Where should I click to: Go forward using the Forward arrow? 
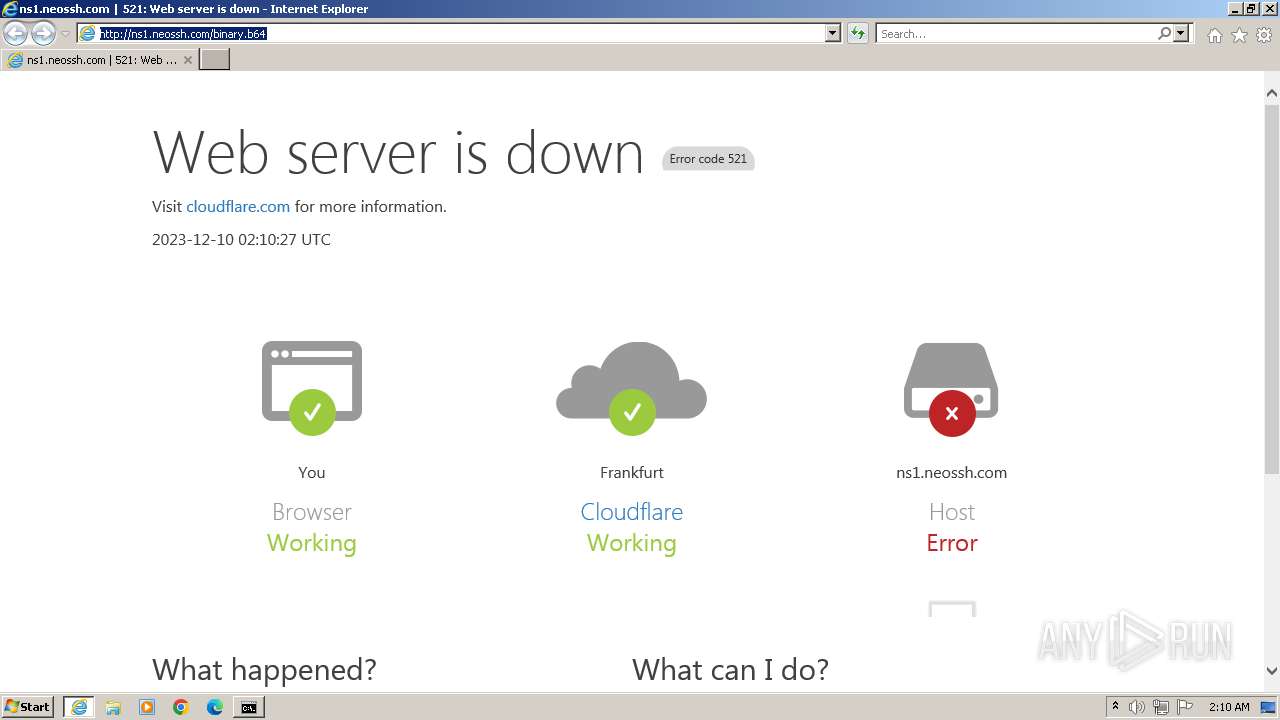[43, 34]
